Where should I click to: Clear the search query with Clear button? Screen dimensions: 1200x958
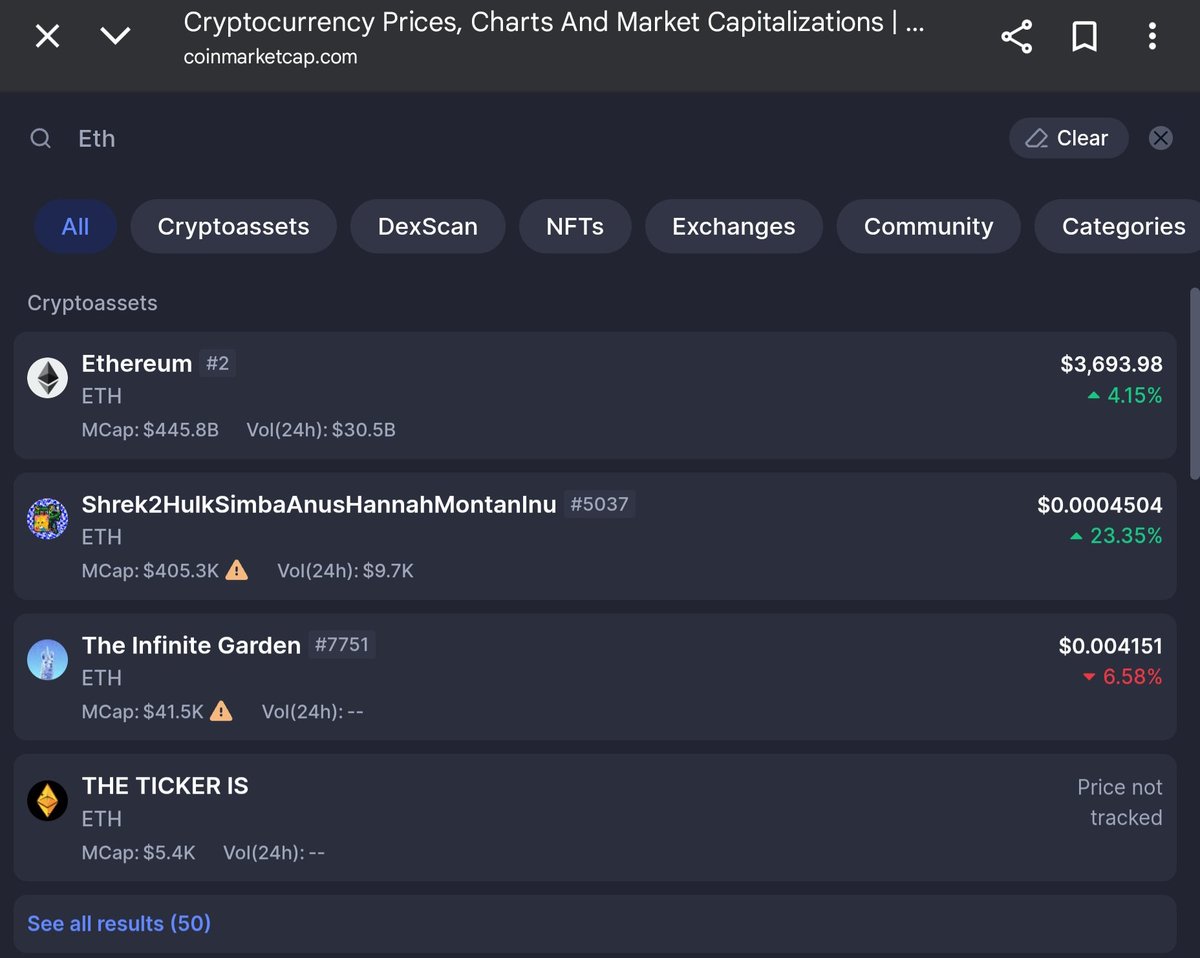pyautogui.click(x=1068, y=138)
